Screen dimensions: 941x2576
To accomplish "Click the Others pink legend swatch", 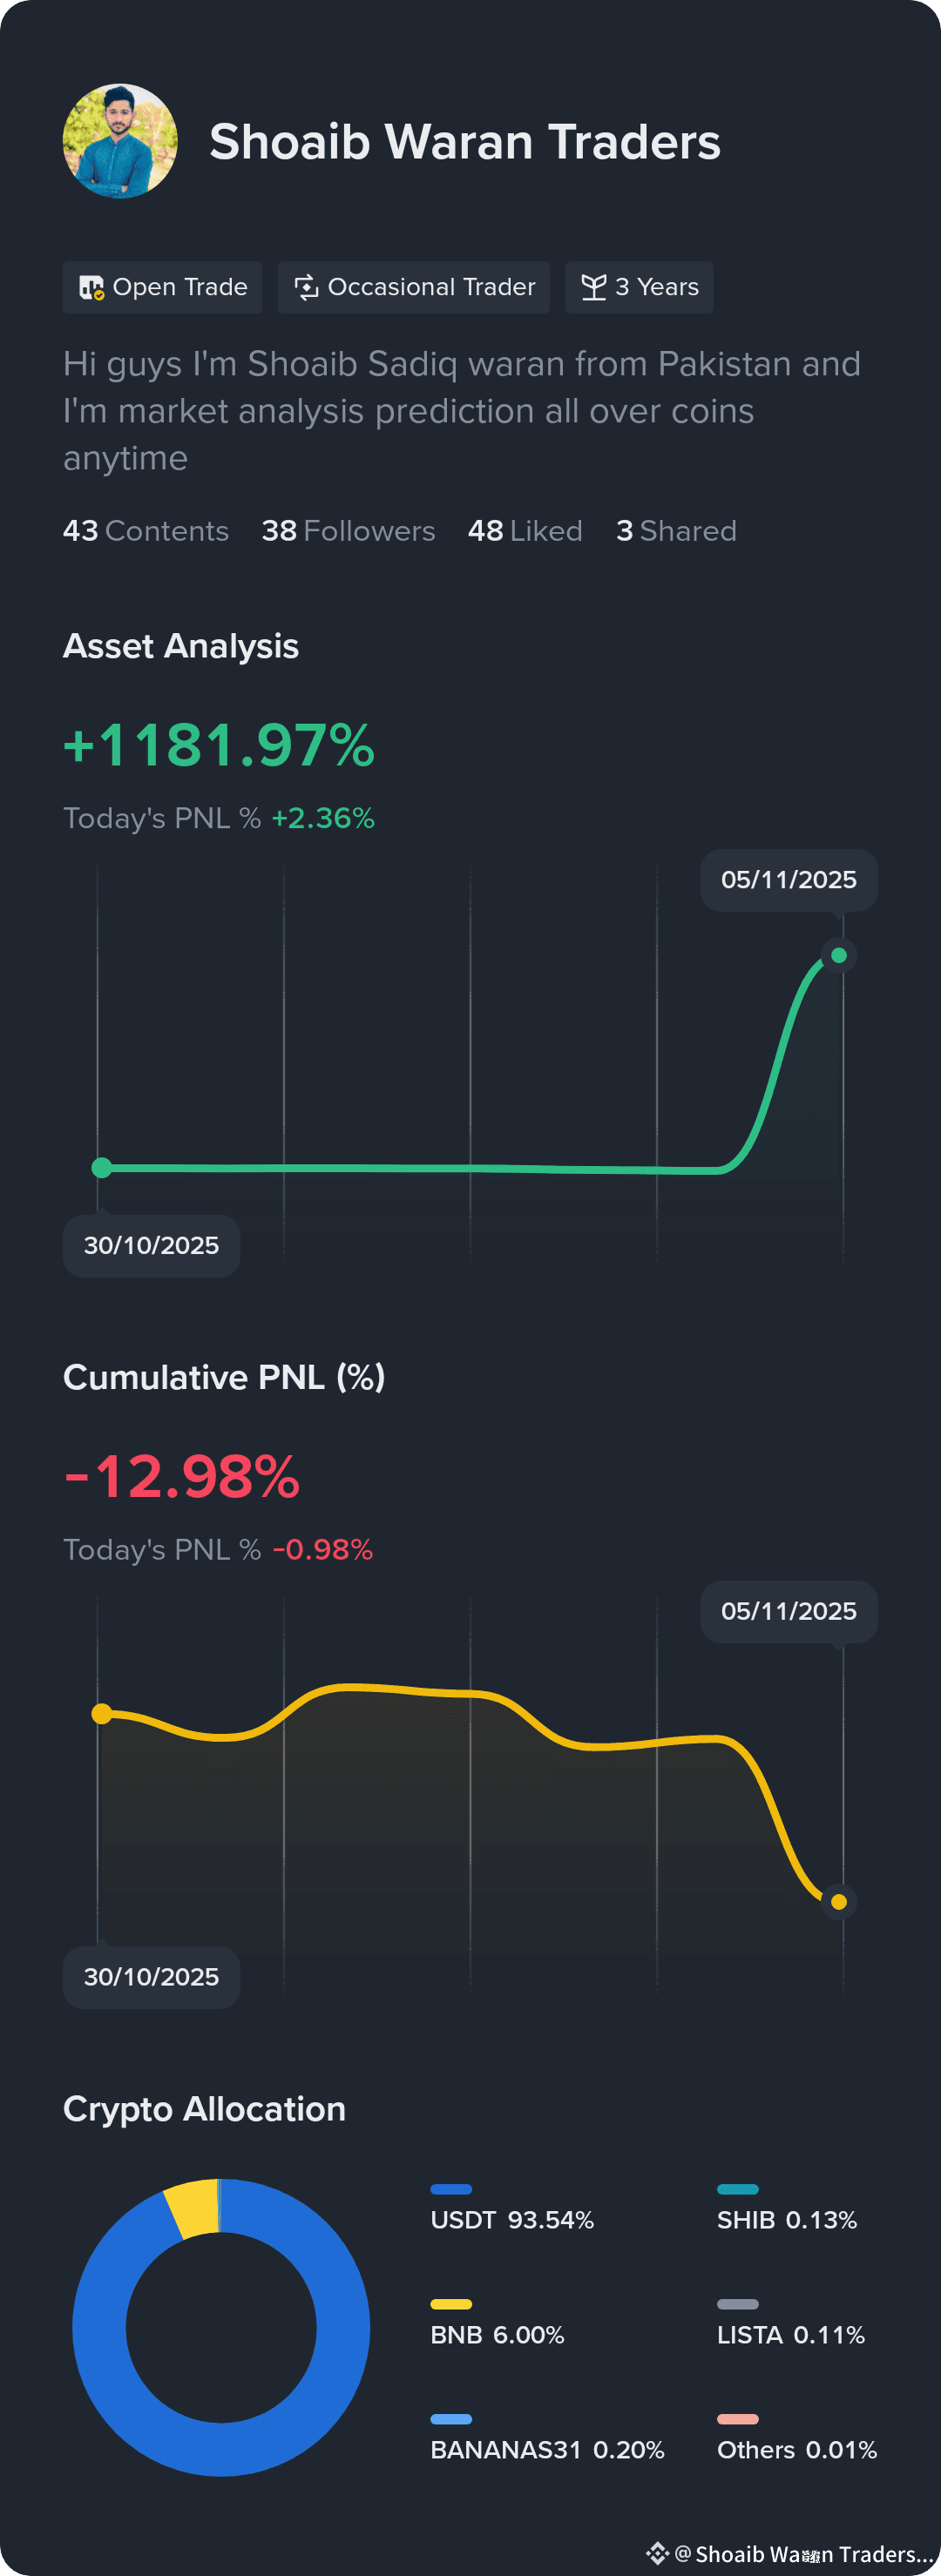I will point(738,2419).
